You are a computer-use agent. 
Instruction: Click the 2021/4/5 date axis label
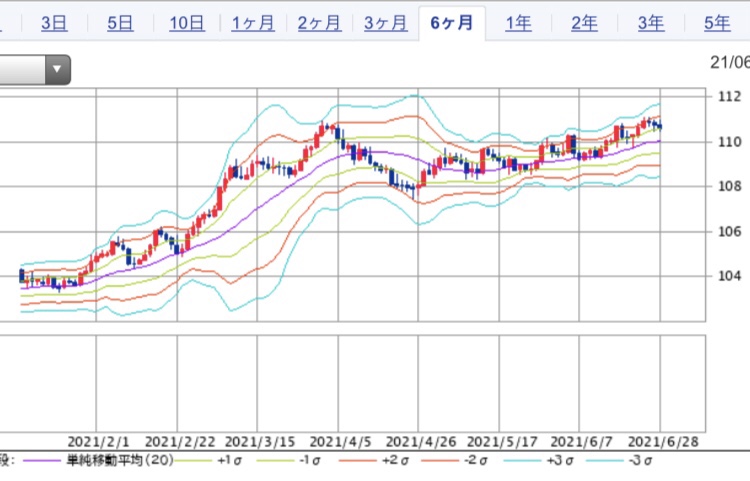pos(341,442)
